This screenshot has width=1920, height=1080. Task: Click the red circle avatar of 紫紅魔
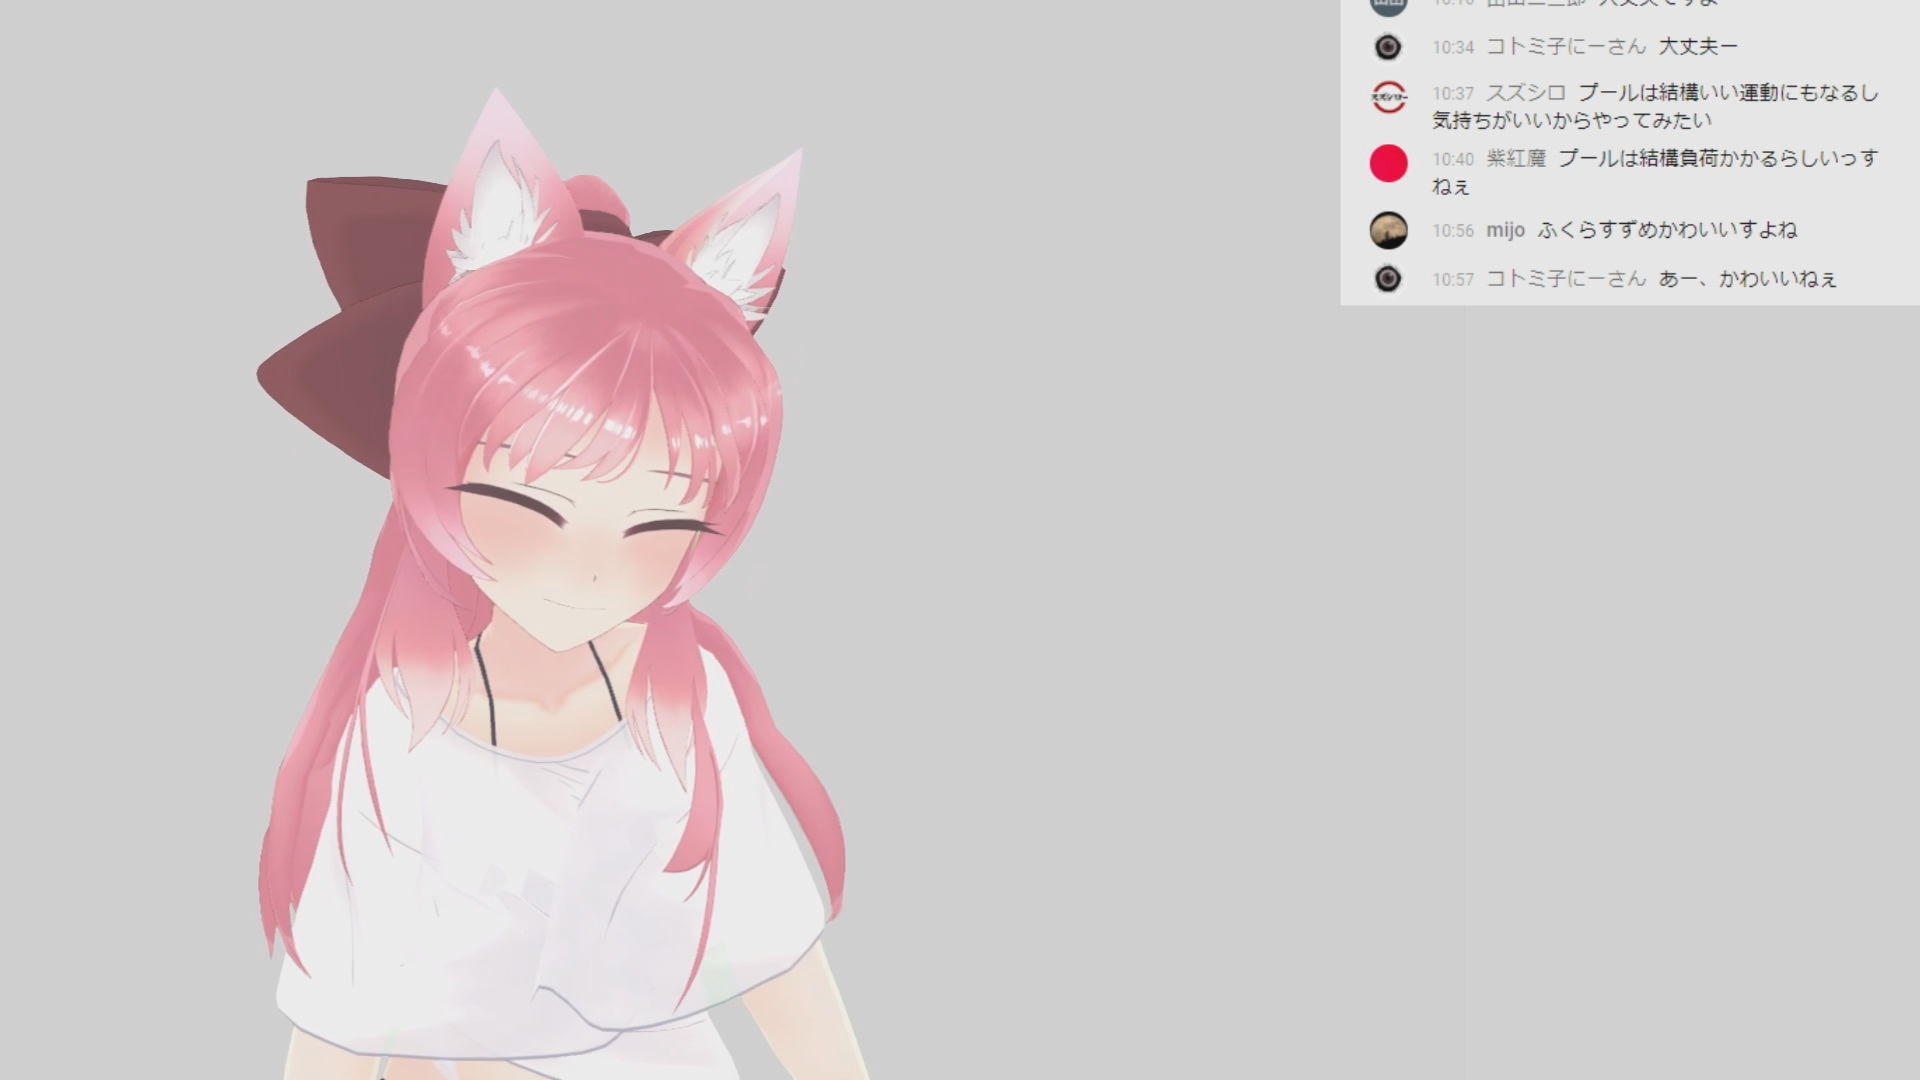[1388, 163]
